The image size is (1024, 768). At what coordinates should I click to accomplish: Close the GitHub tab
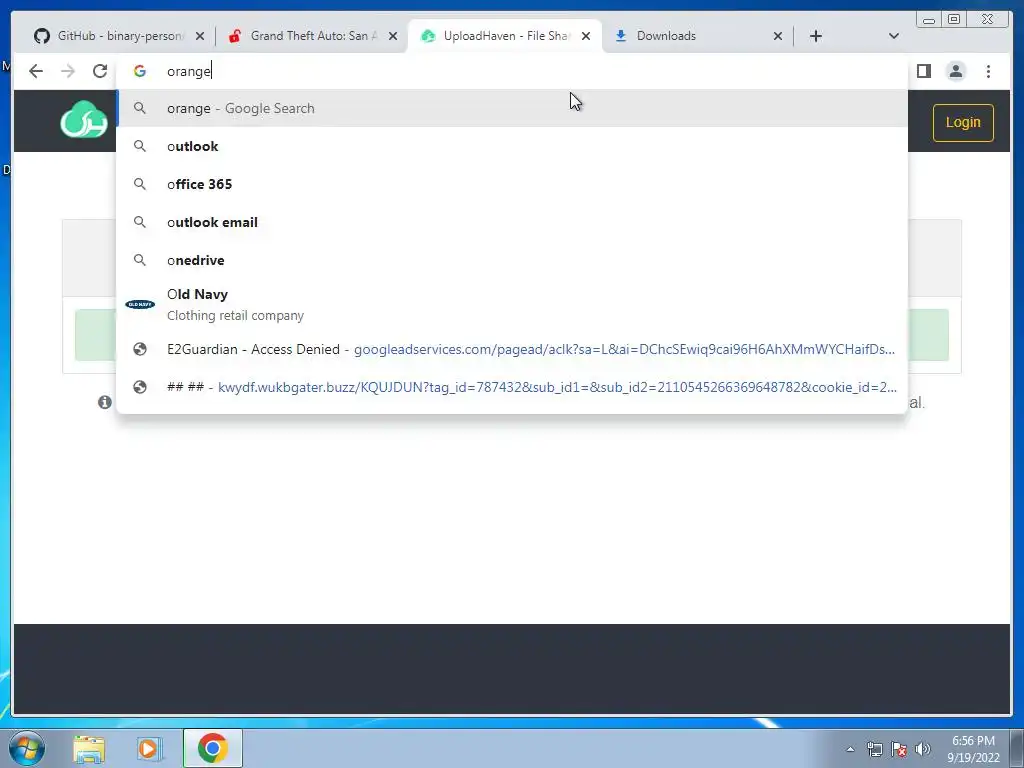pyautogui.click(x=200, y=36)
